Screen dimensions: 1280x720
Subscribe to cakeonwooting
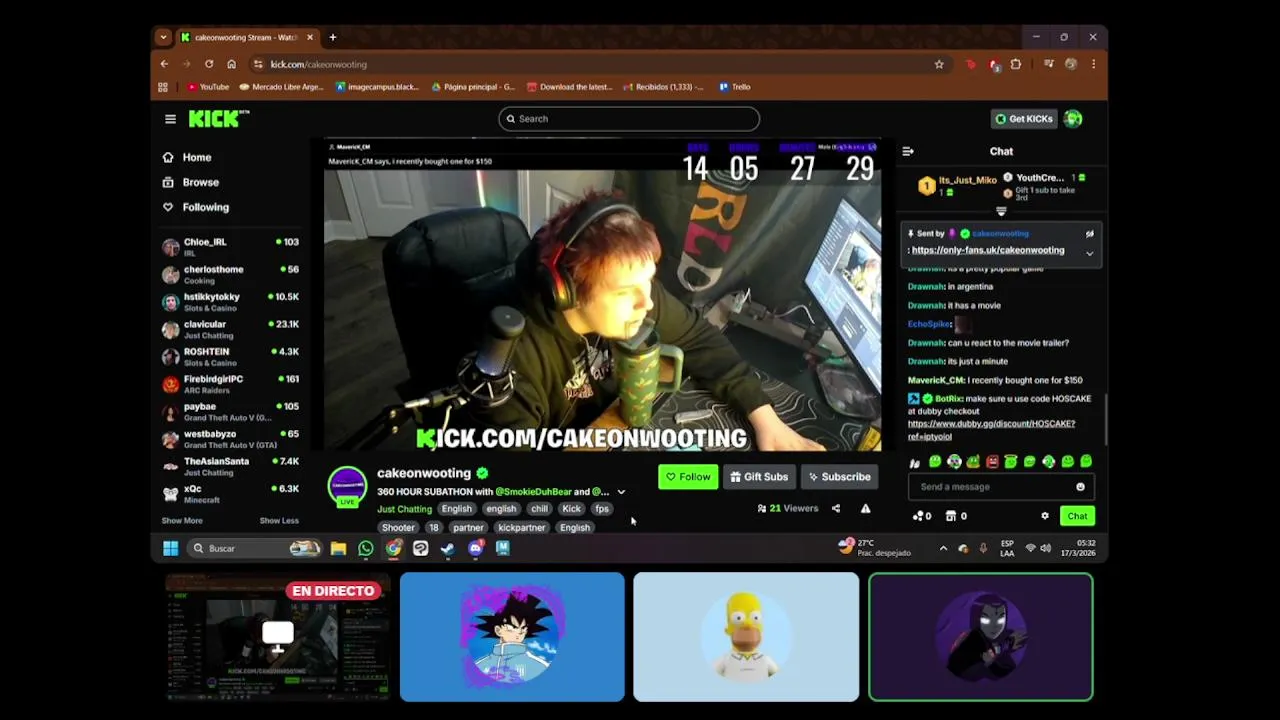point(839,477)
